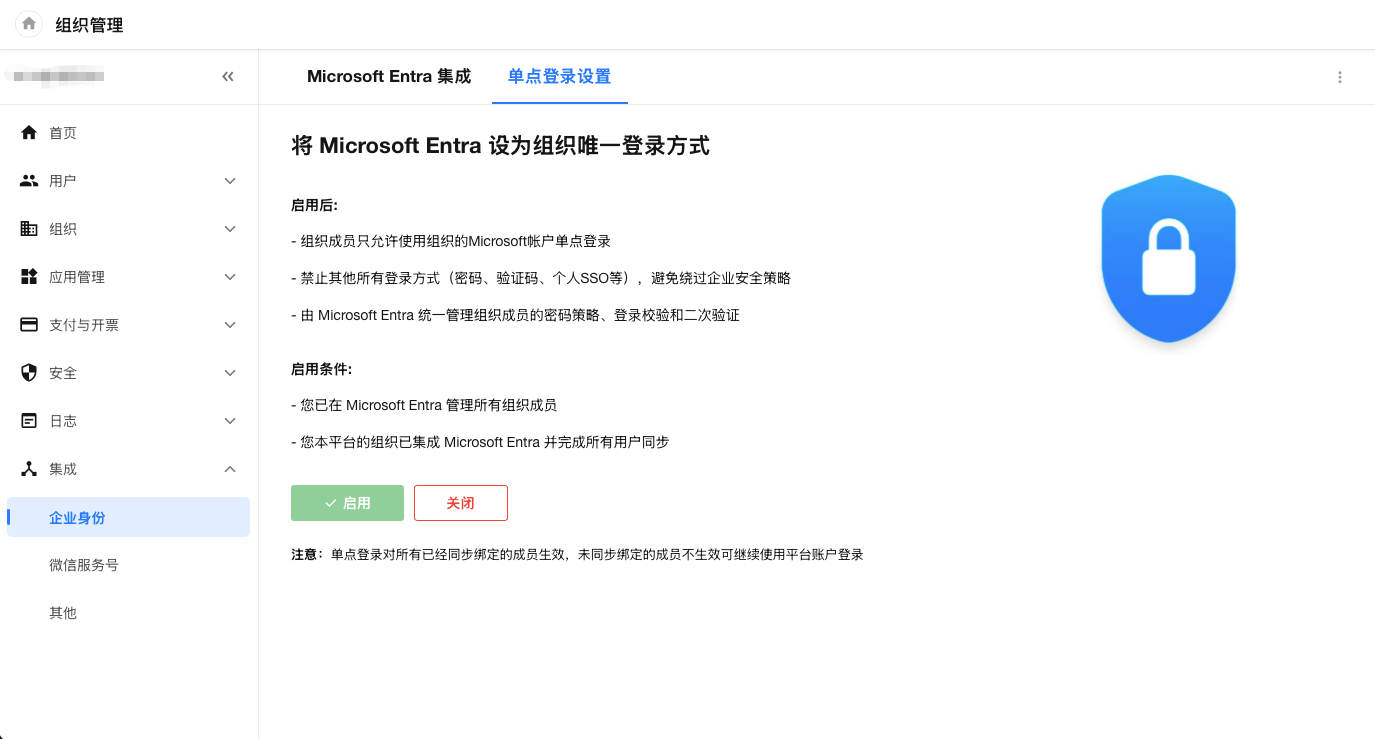Viewport: 1375px width, 739px height.
Task: Collapse the 集成 menu chevron
Action: tap(230, 469)
